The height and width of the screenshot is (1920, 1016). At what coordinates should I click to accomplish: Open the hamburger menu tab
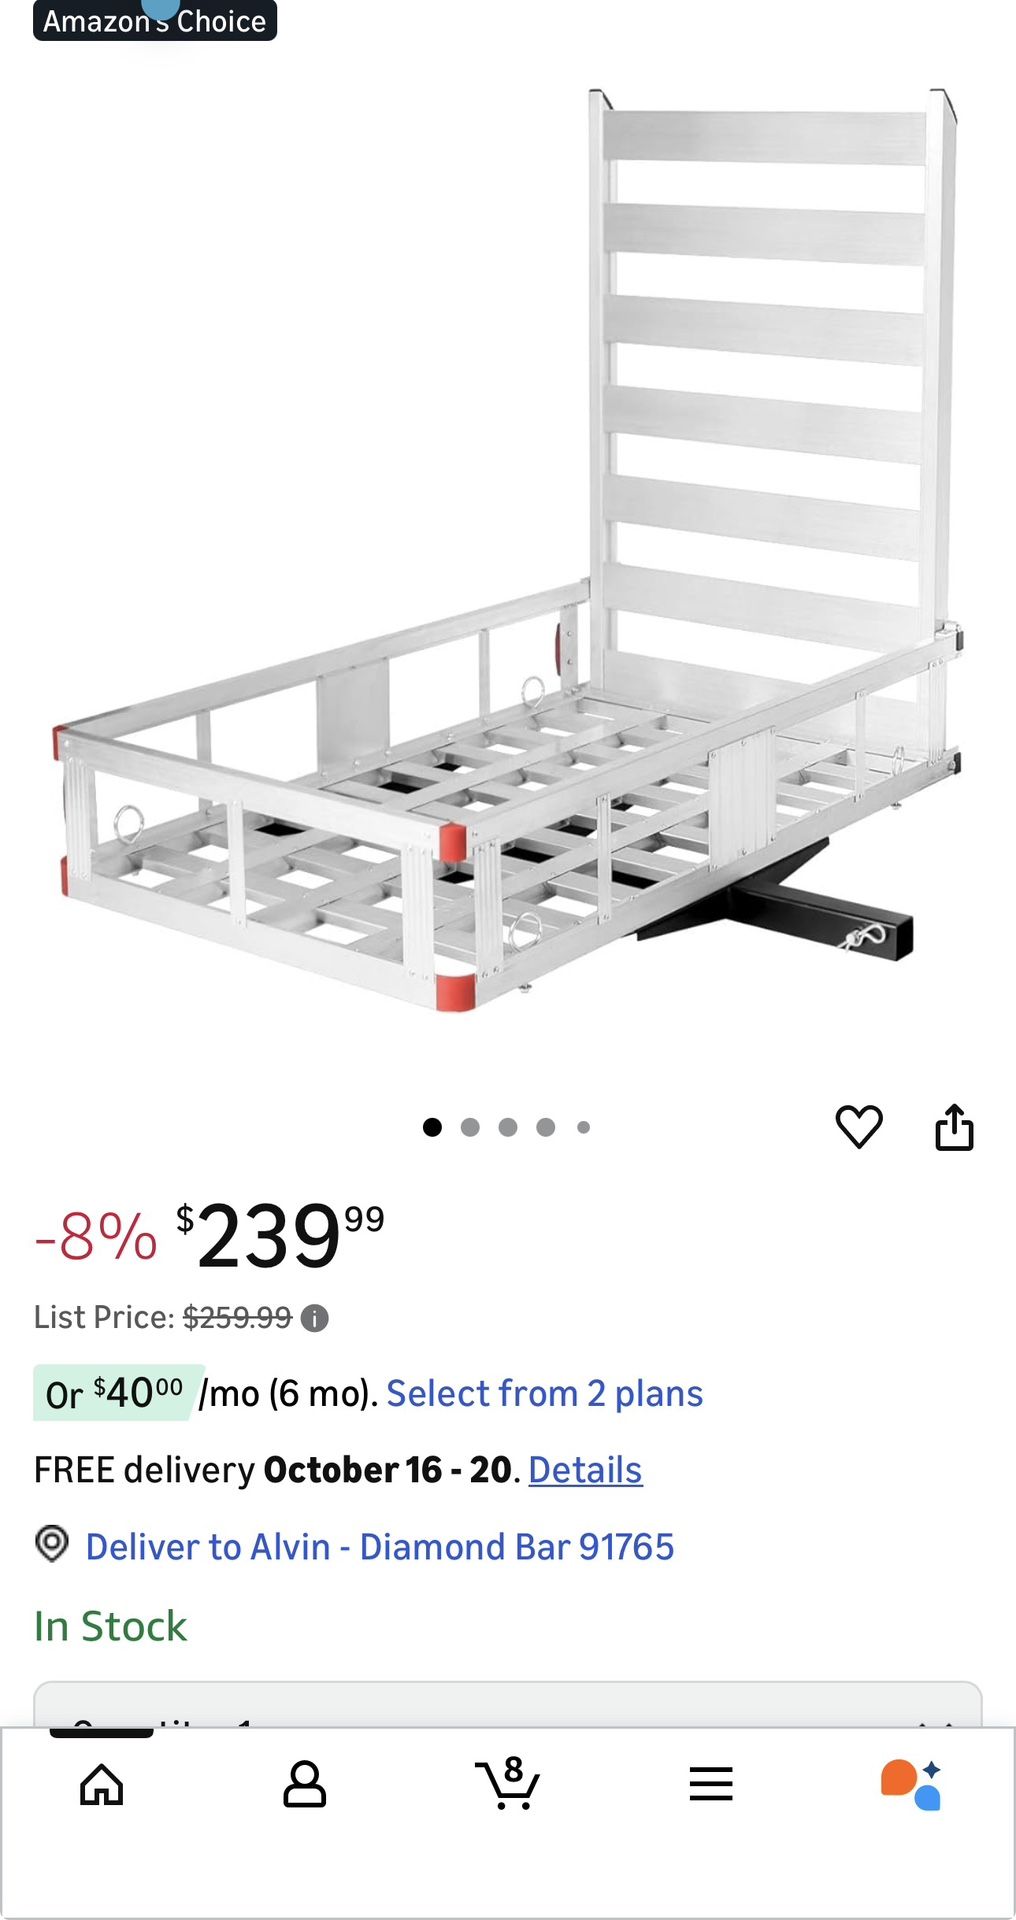[x=710, y=1784]
